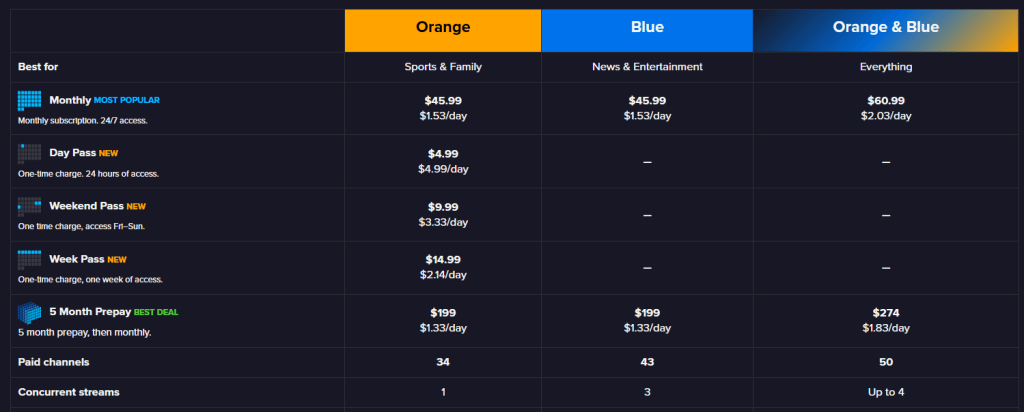The height and width of the screenshot is (412, 1024).
Task: Click the 5 Month Prepay cube icon
Action: coord(29,312)
